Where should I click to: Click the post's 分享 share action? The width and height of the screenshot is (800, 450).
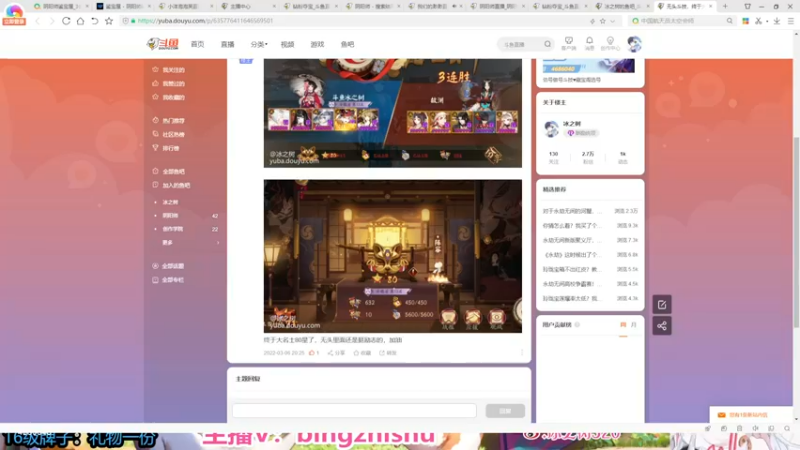pos(336,353)
